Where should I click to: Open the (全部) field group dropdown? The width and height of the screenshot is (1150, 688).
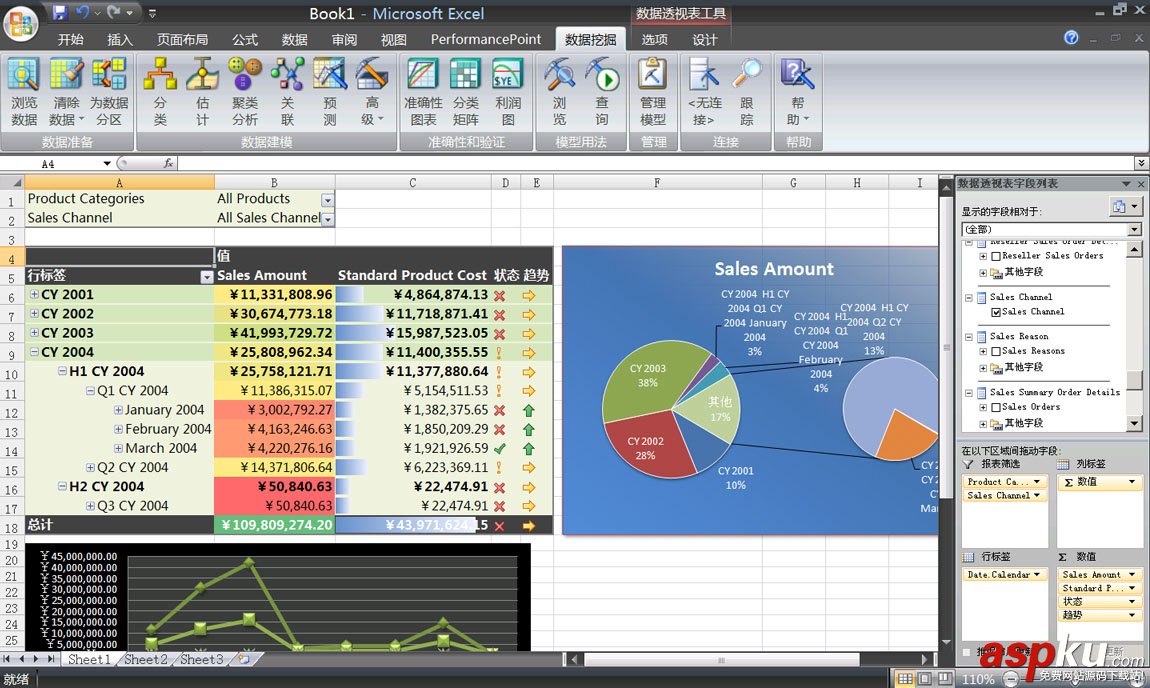(x=1135, y=230)
